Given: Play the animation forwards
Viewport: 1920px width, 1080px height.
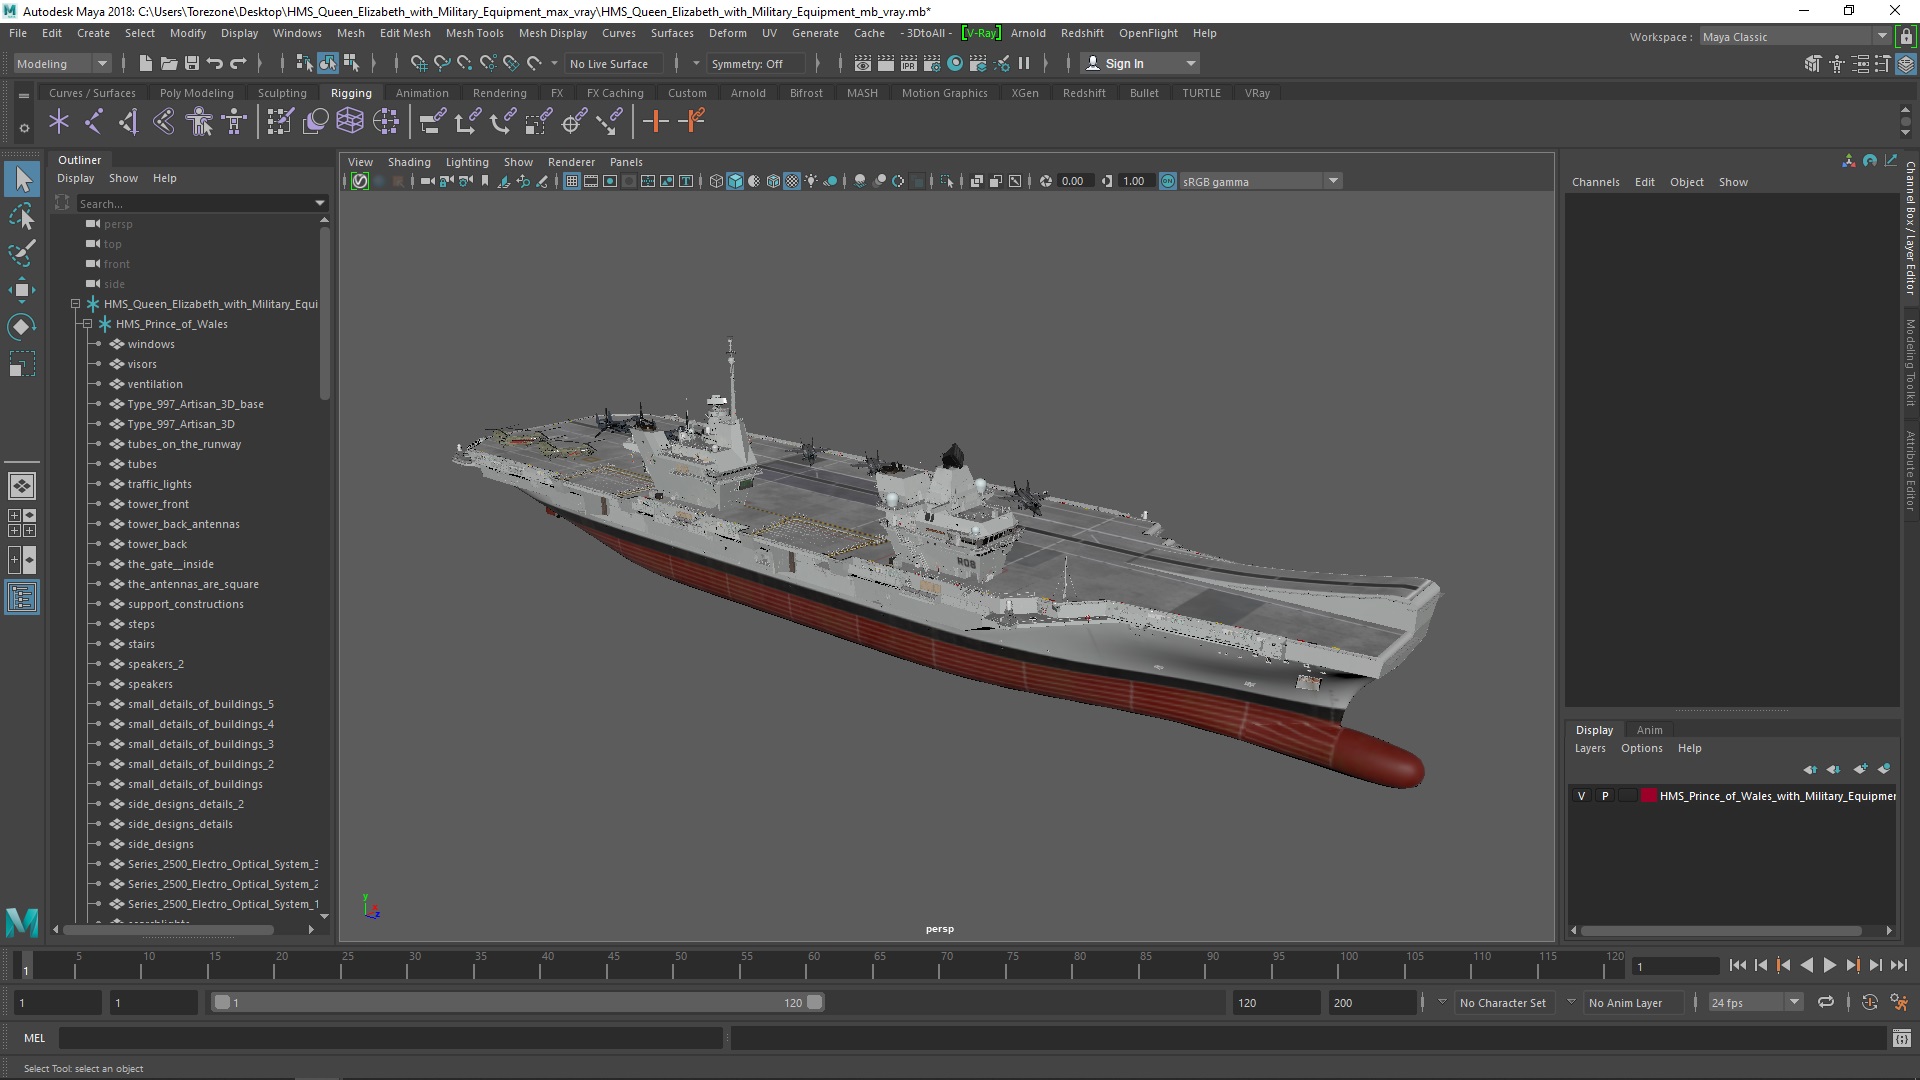Looking at the screenshot, I should click(x=1829, y=965).
